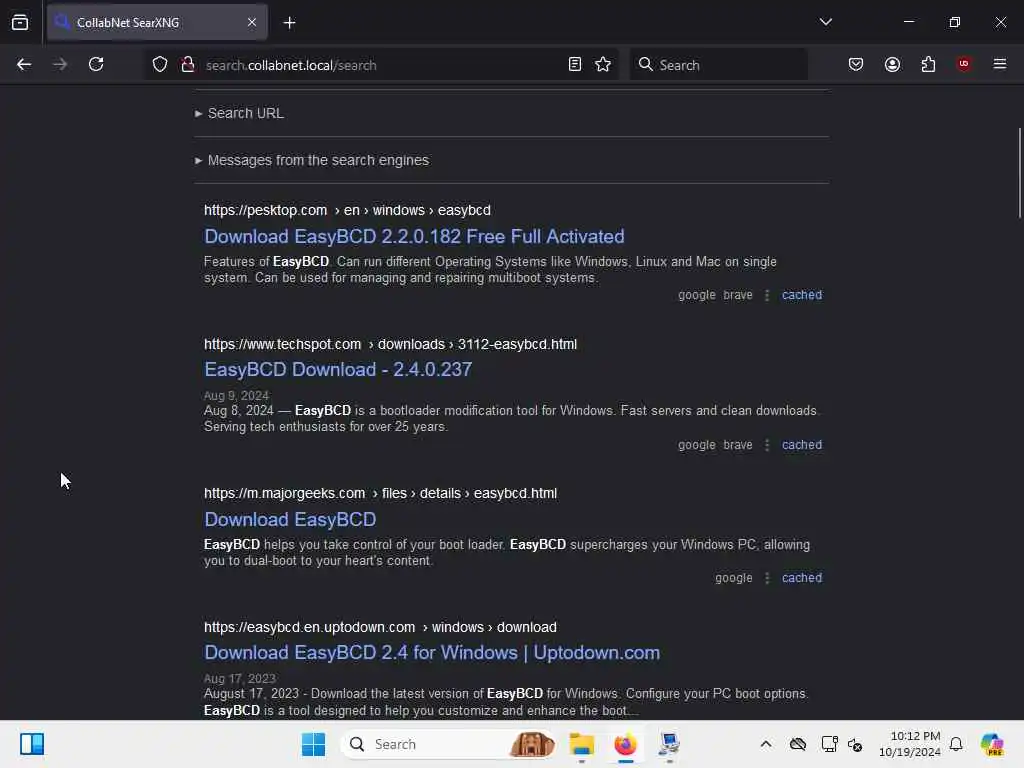This screenshot has height=768, width=1024.
Task: Open the more options dots for majorgeeks result
Action: [767, 578]
